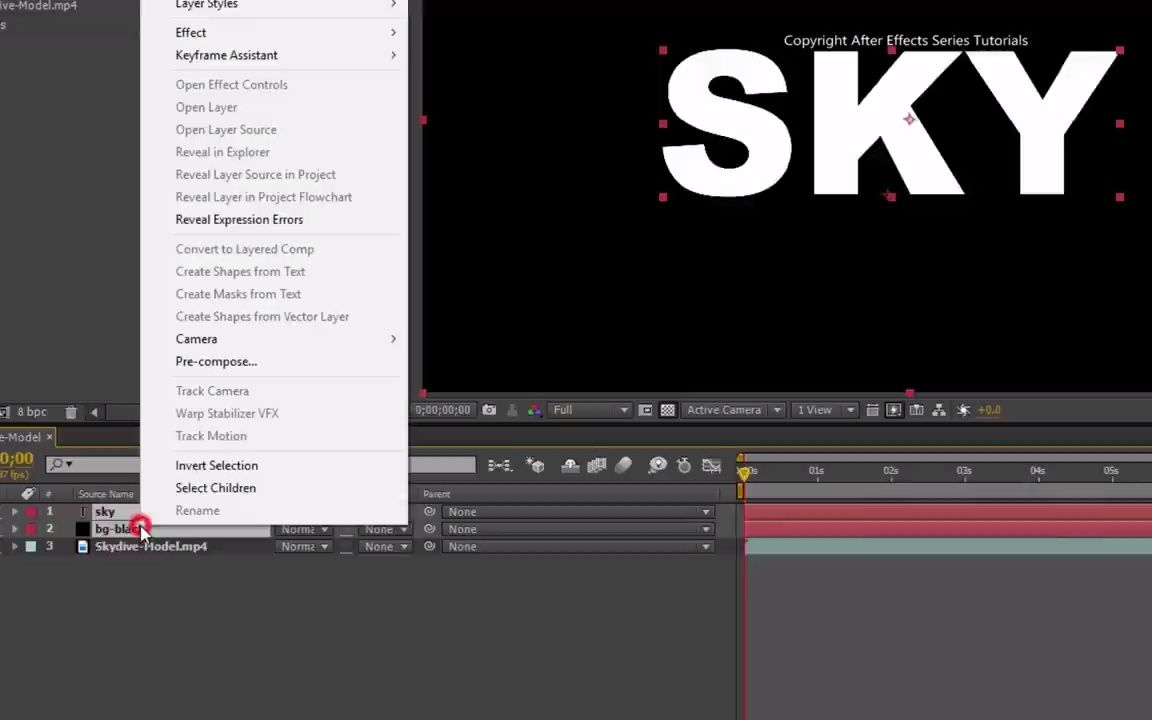
Task: Click Select Children in the menu
Action: [215, 487]
